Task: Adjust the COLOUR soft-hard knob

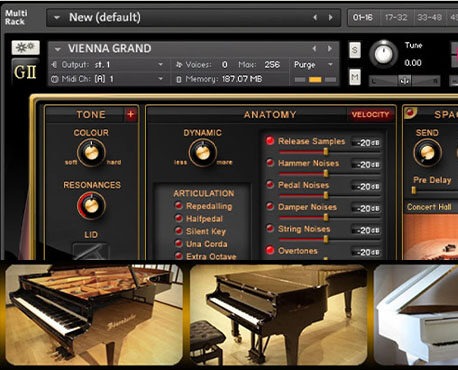Action: (91, 152)
